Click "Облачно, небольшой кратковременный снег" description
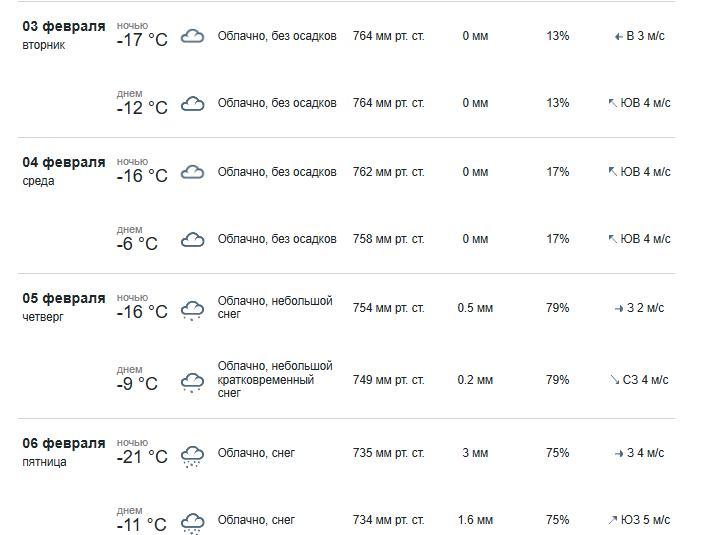714x535 pixels. [275, 380]
